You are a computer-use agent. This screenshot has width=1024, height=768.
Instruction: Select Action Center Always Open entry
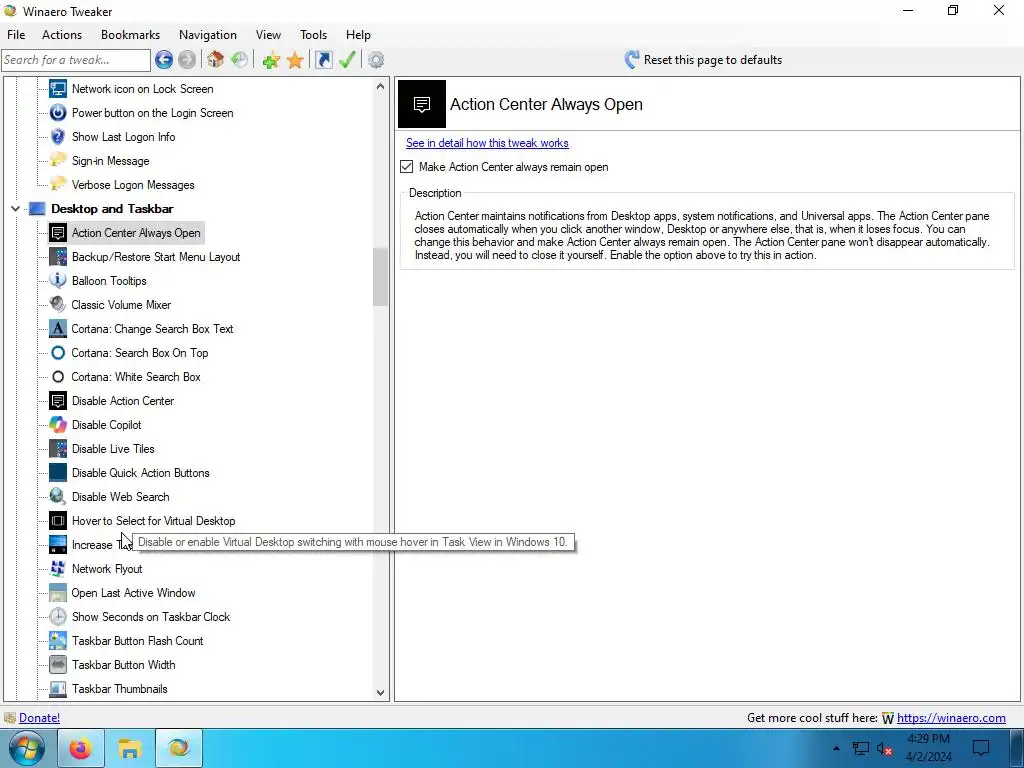(136, 232)
